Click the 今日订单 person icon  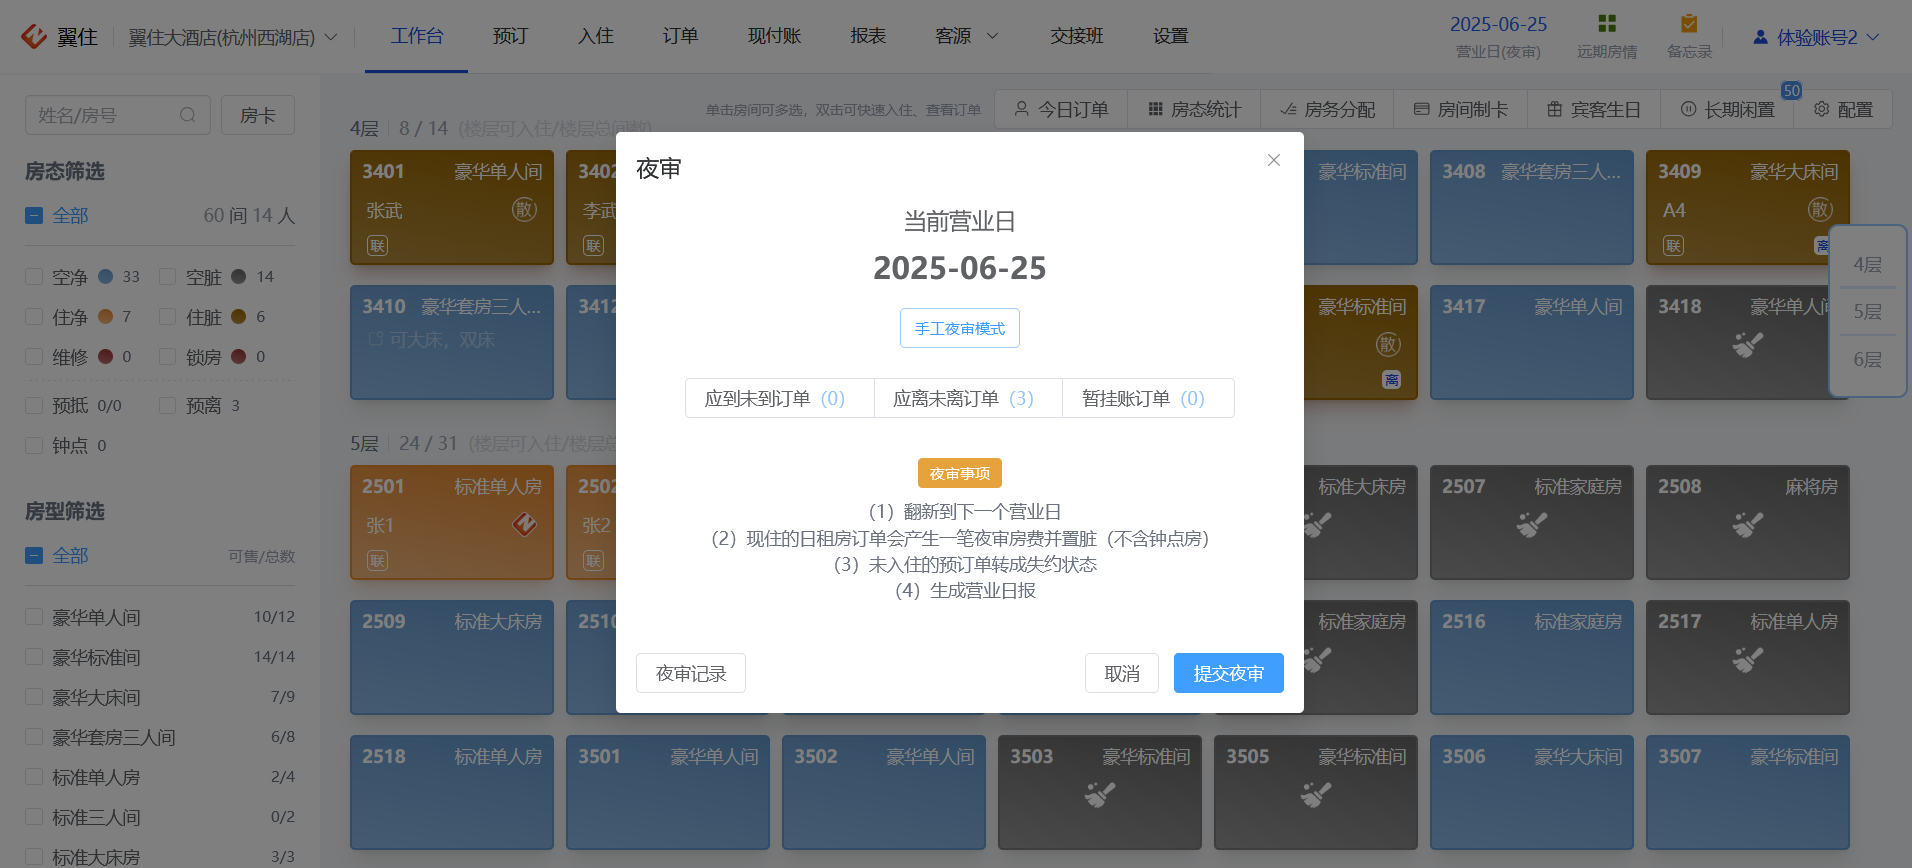[1022, 109]
